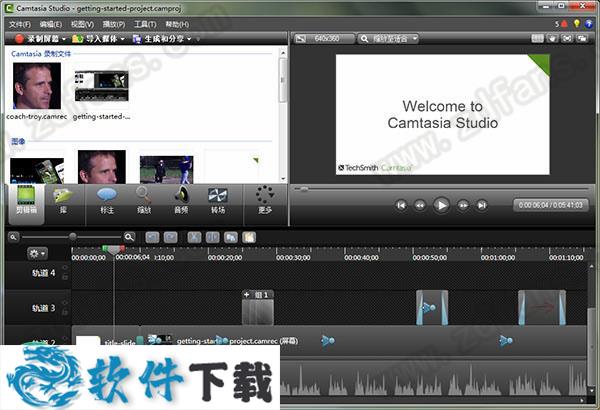
Task: Click the yellow lightbulb tips icon
Action: click(x=577, y=24)
